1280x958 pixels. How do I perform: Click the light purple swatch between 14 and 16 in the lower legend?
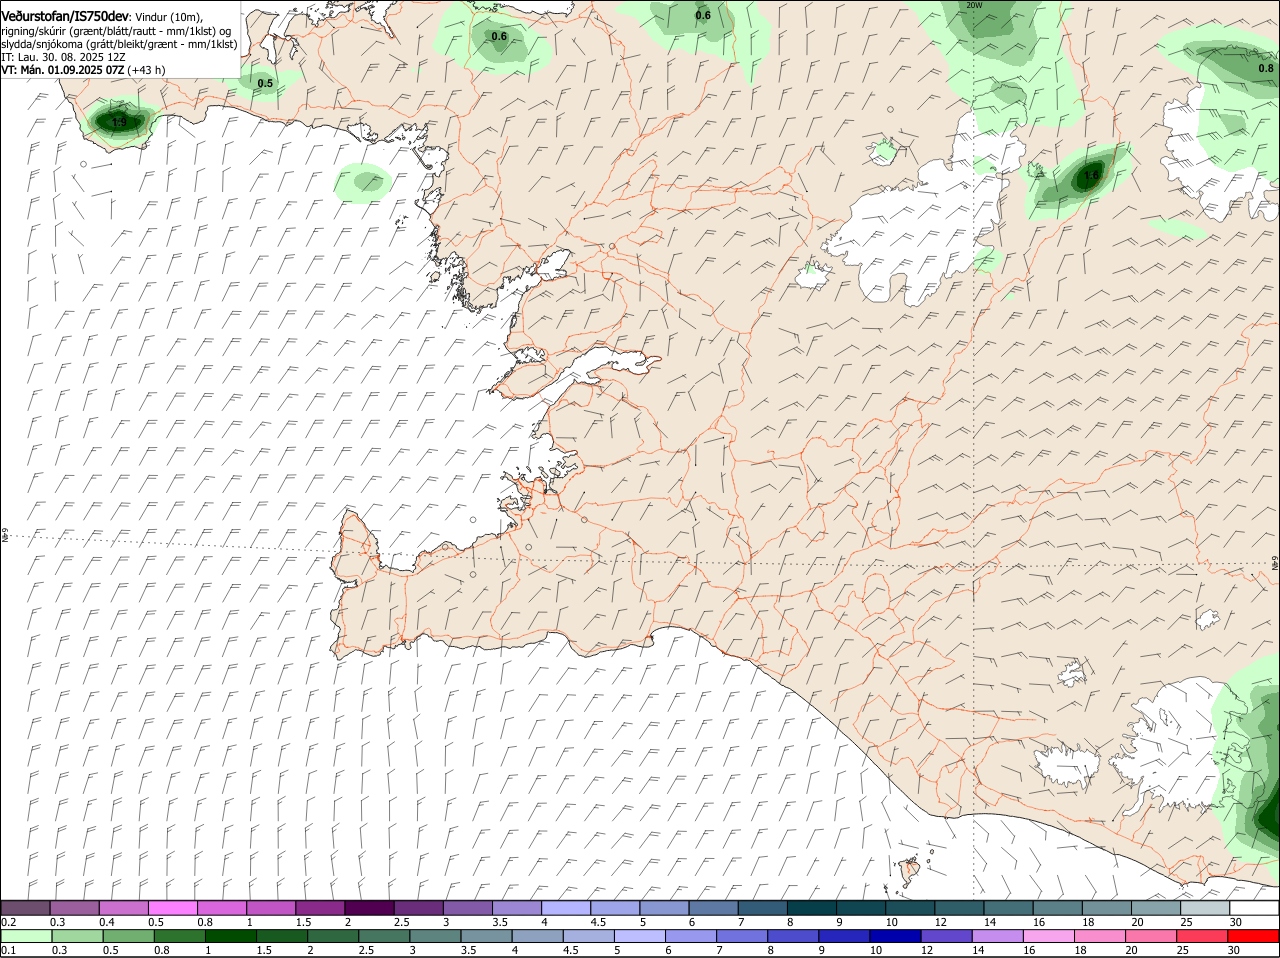pyautogui.click(x=999, y=935)
